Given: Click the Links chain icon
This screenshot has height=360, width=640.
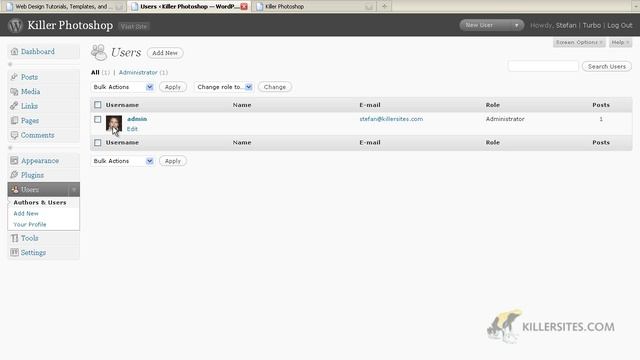Looking at the screenshot, I should click(x=14, y=106).
